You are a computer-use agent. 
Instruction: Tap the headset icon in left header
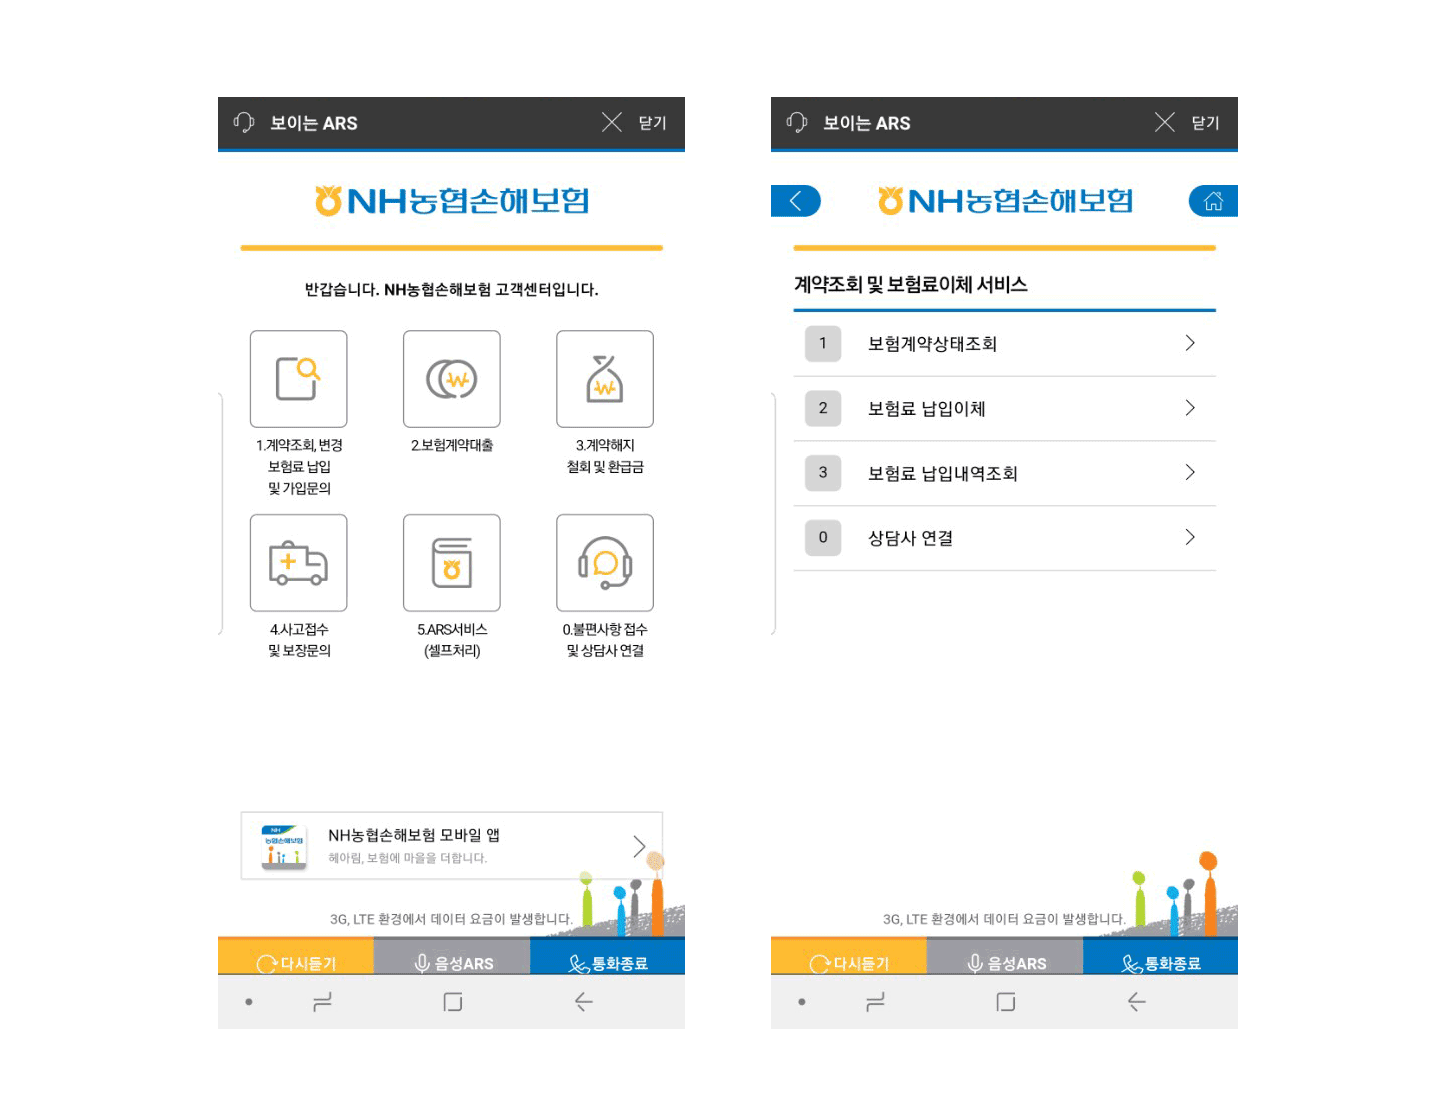click(x=244, y=122)
